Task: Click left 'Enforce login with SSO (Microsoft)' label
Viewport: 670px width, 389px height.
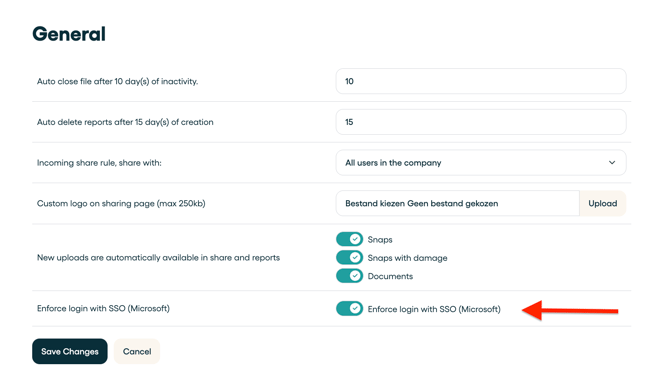Action: 103,308
